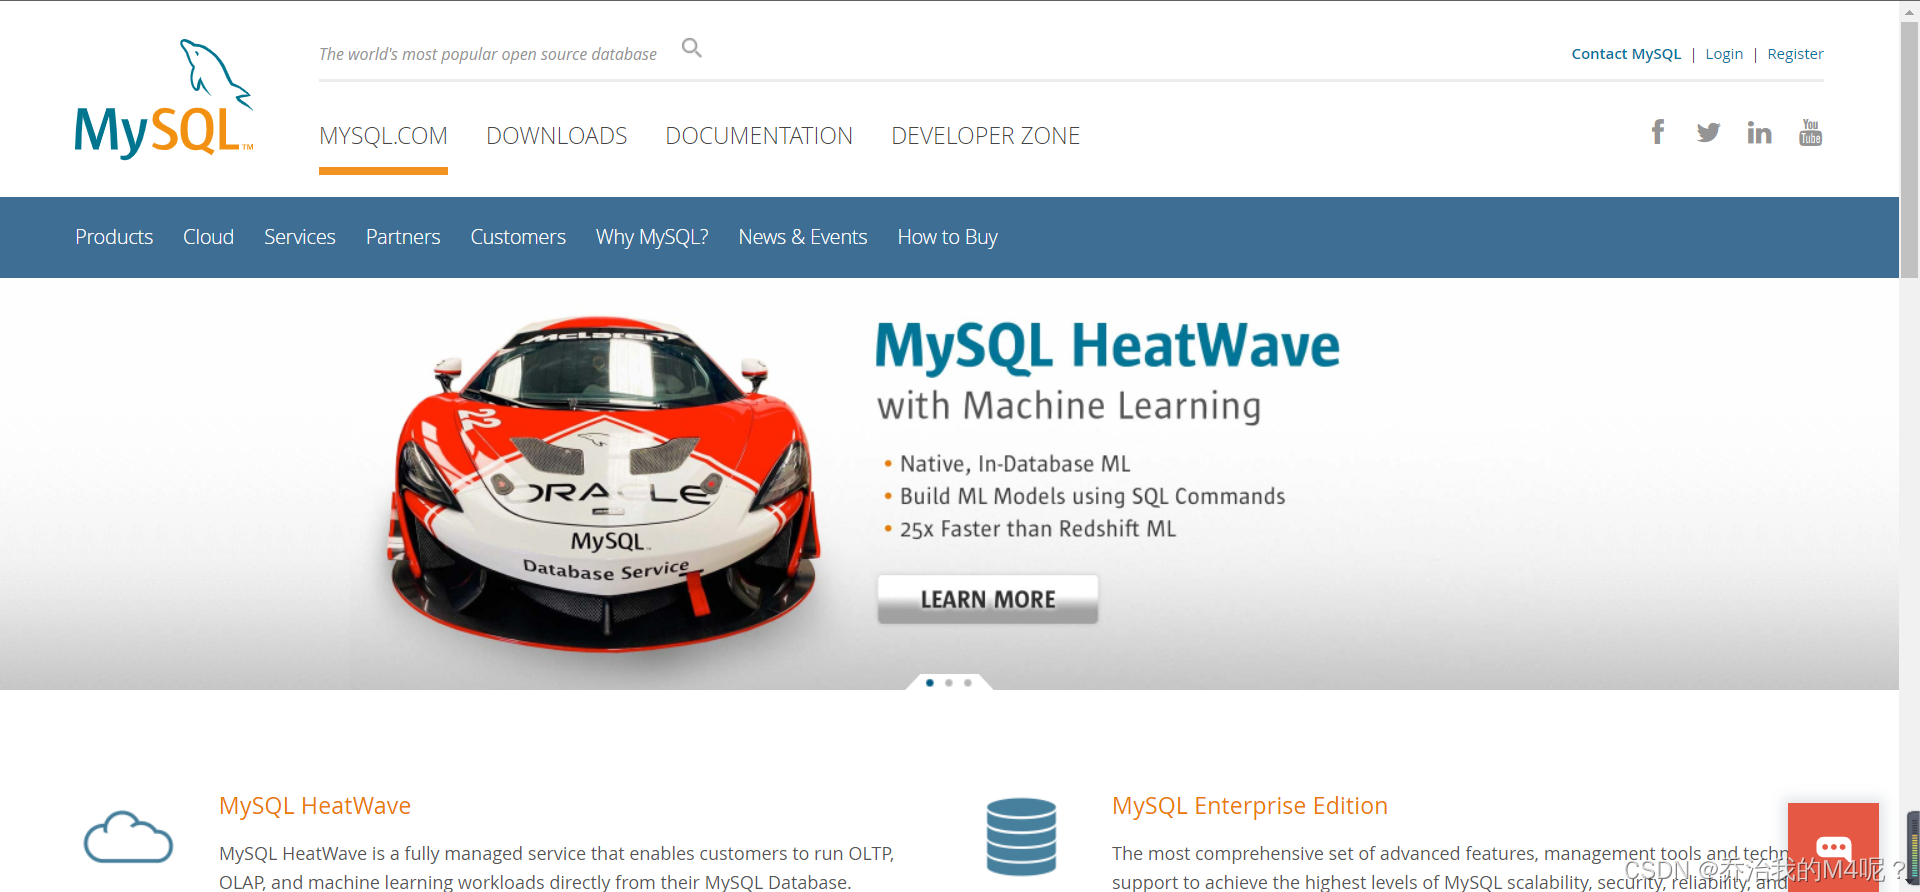
Task: Open the Products menu
Action: point(114,237)
